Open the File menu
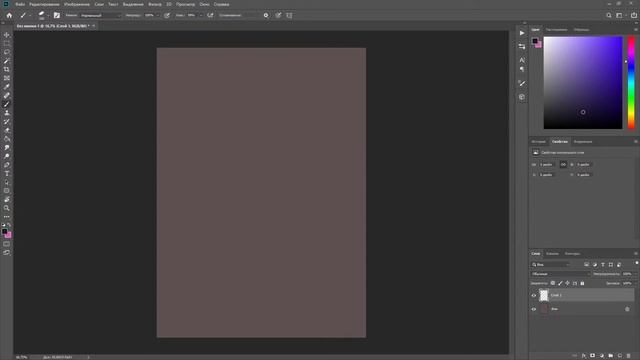This screenshot has height=360, width=640. [x=20, y=4]
